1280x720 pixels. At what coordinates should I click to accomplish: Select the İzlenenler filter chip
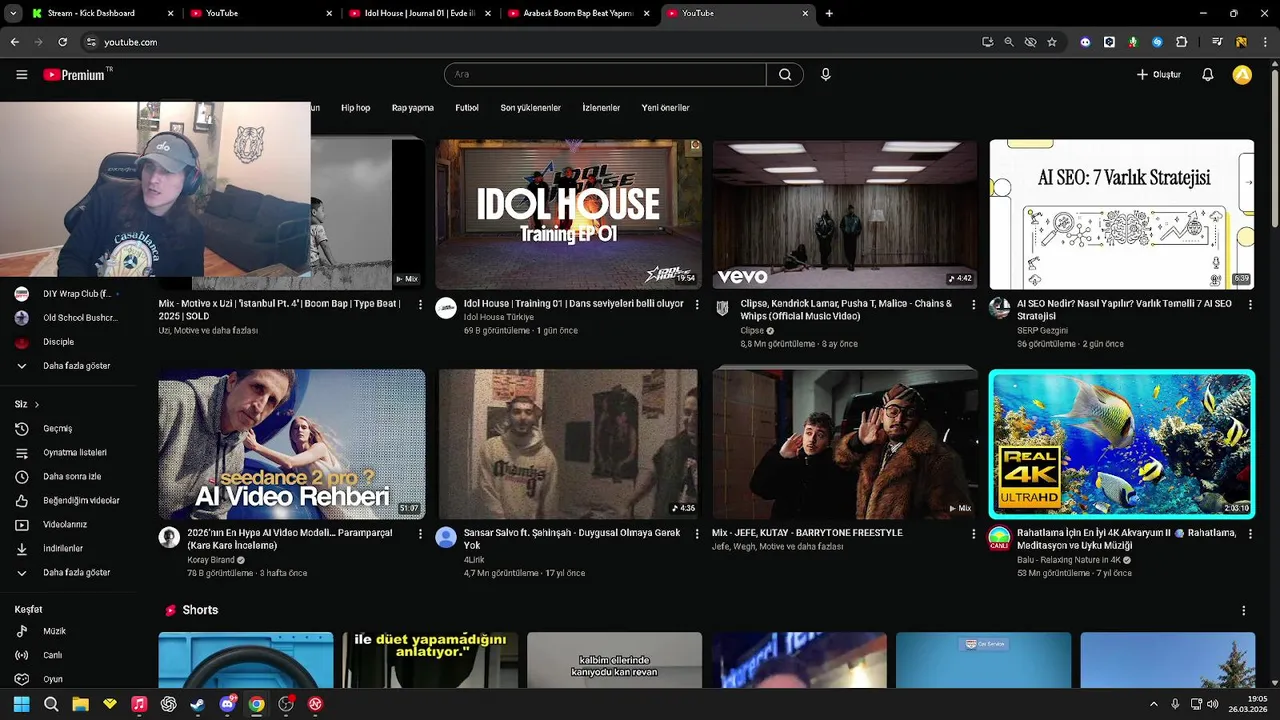coord(601,107)
